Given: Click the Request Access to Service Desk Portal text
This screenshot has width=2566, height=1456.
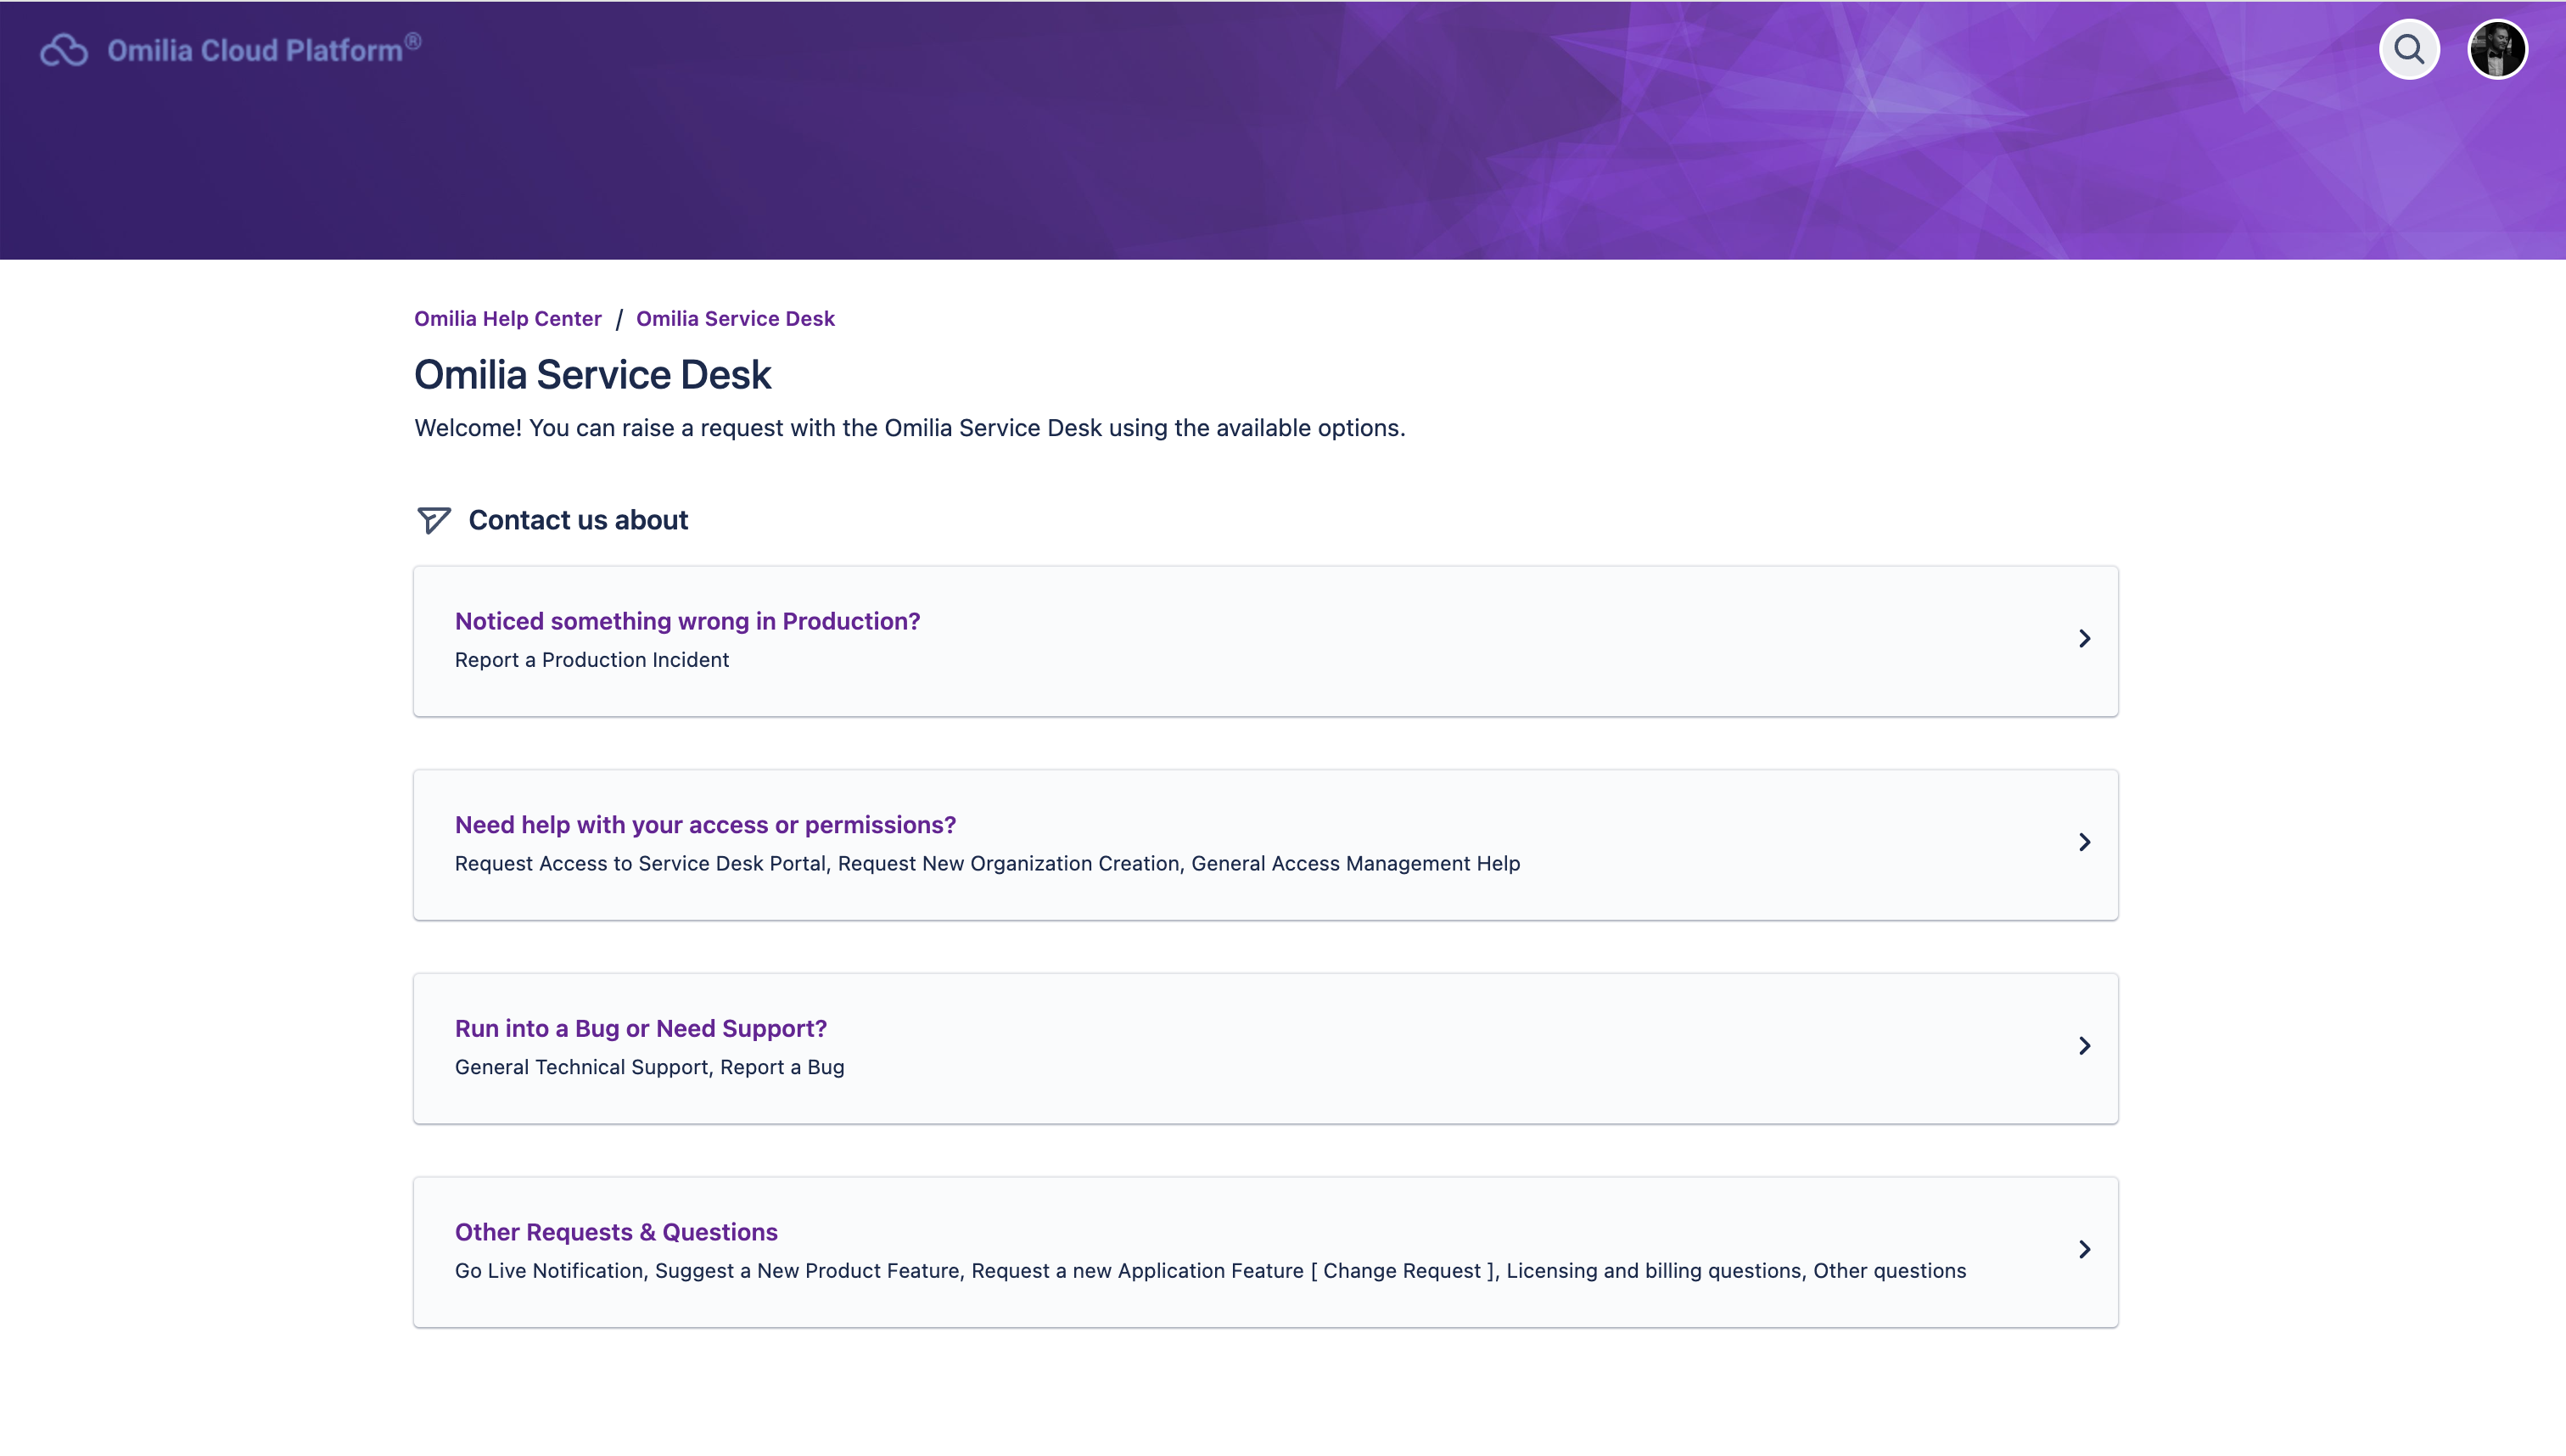Looking at the screenshot, I should (x=640, y=864).
